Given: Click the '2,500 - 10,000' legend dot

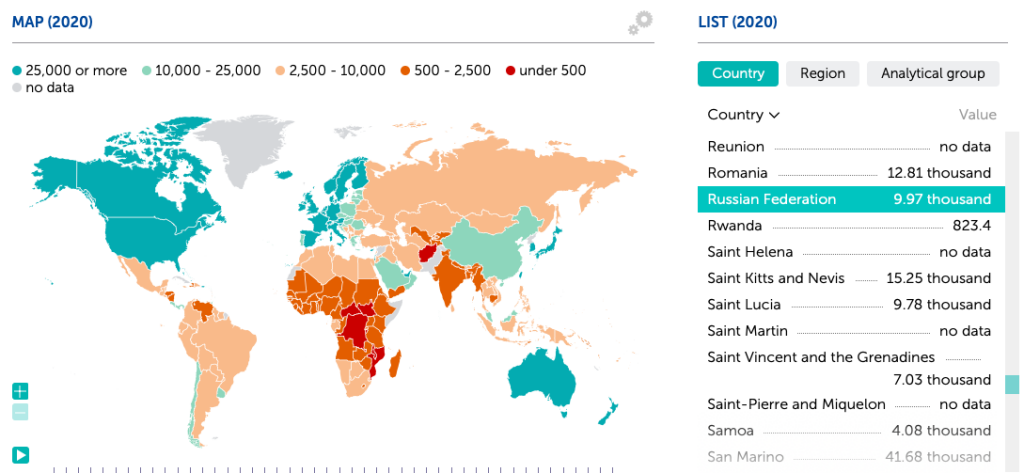Looking at the screenshot, I should (280, 70).
